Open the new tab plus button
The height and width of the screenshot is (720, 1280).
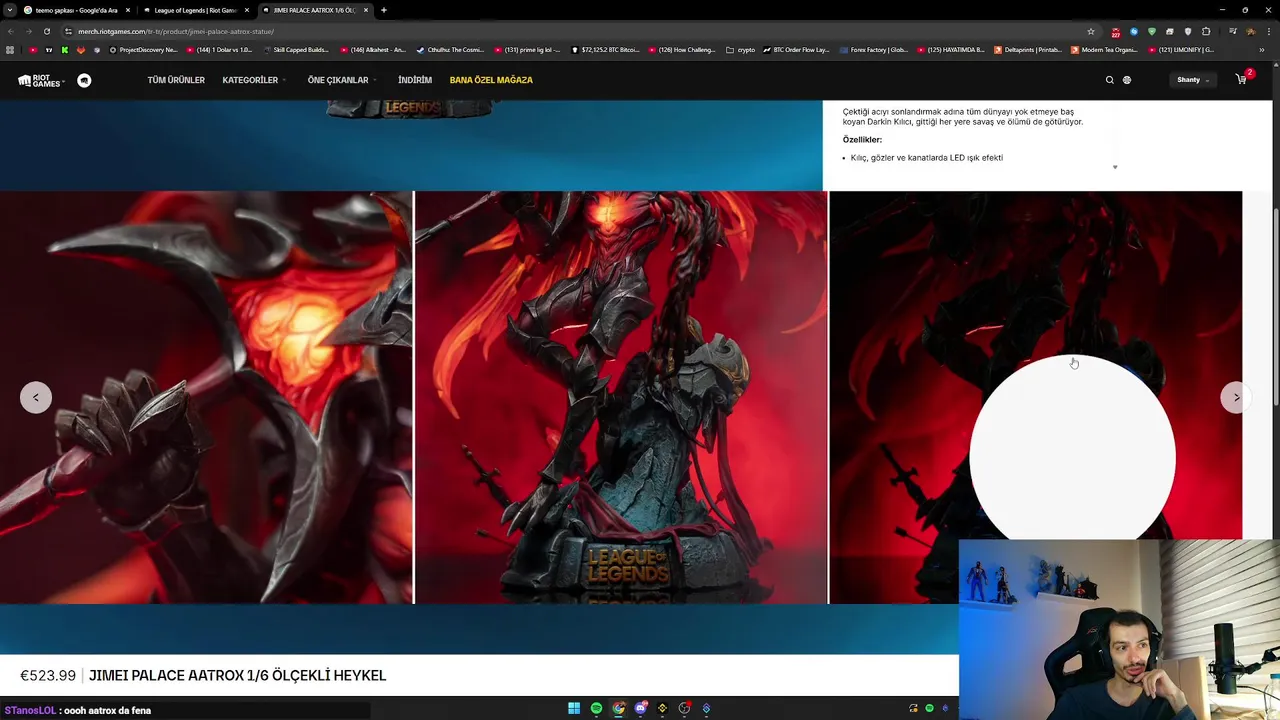(384, 10)
